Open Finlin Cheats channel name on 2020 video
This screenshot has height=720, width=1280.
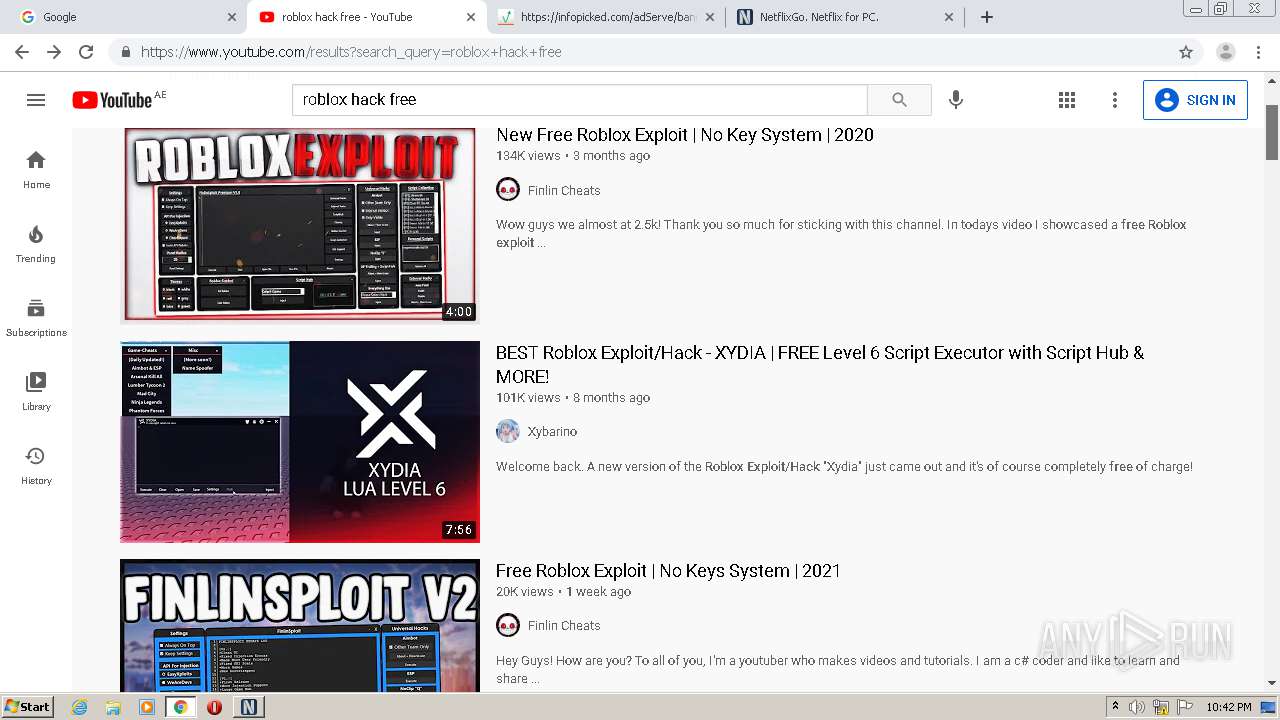(564, 190)
